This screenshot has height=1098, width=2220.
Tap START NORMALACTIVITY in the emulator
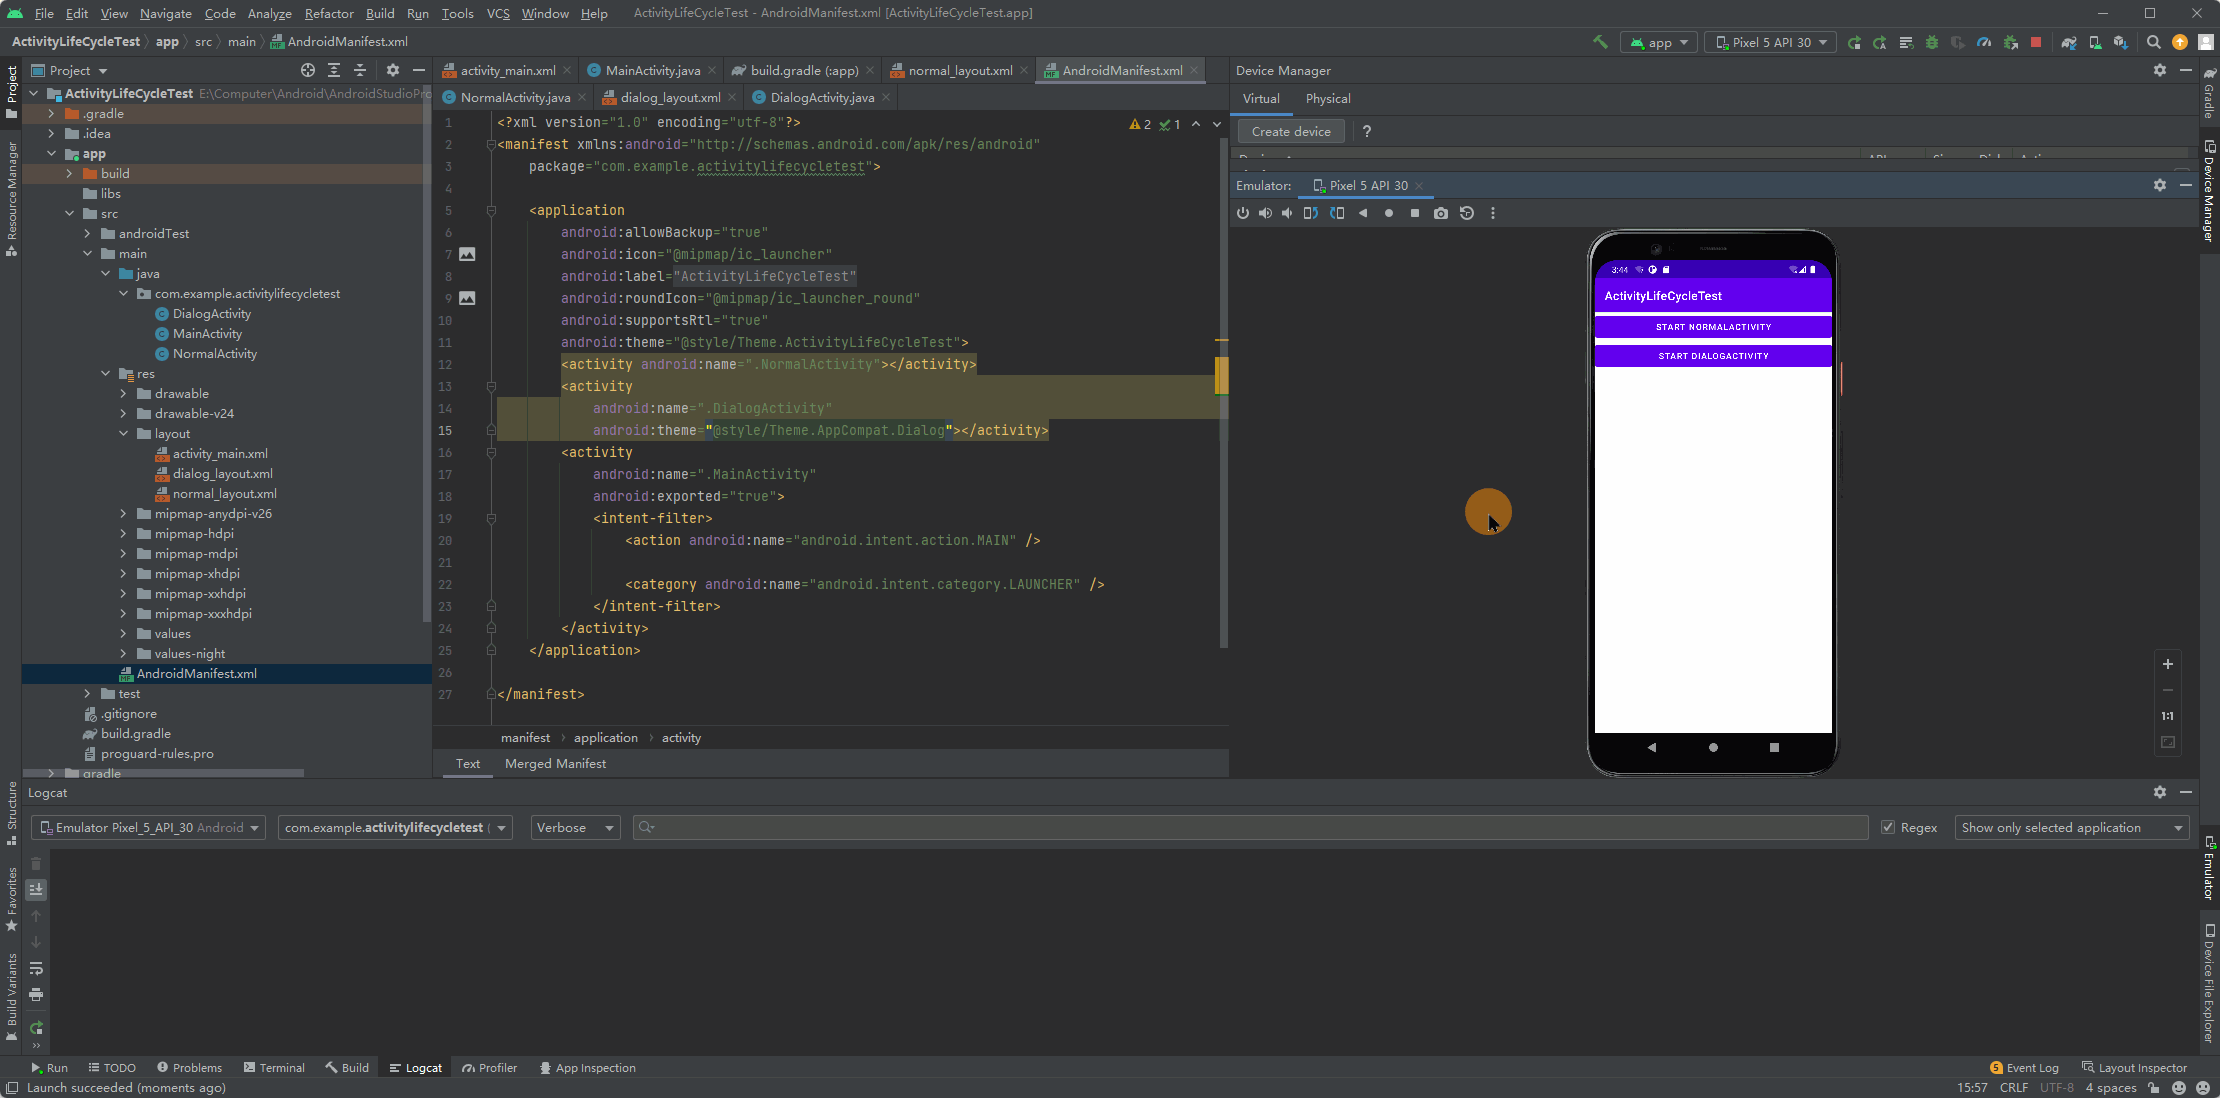1712,327
